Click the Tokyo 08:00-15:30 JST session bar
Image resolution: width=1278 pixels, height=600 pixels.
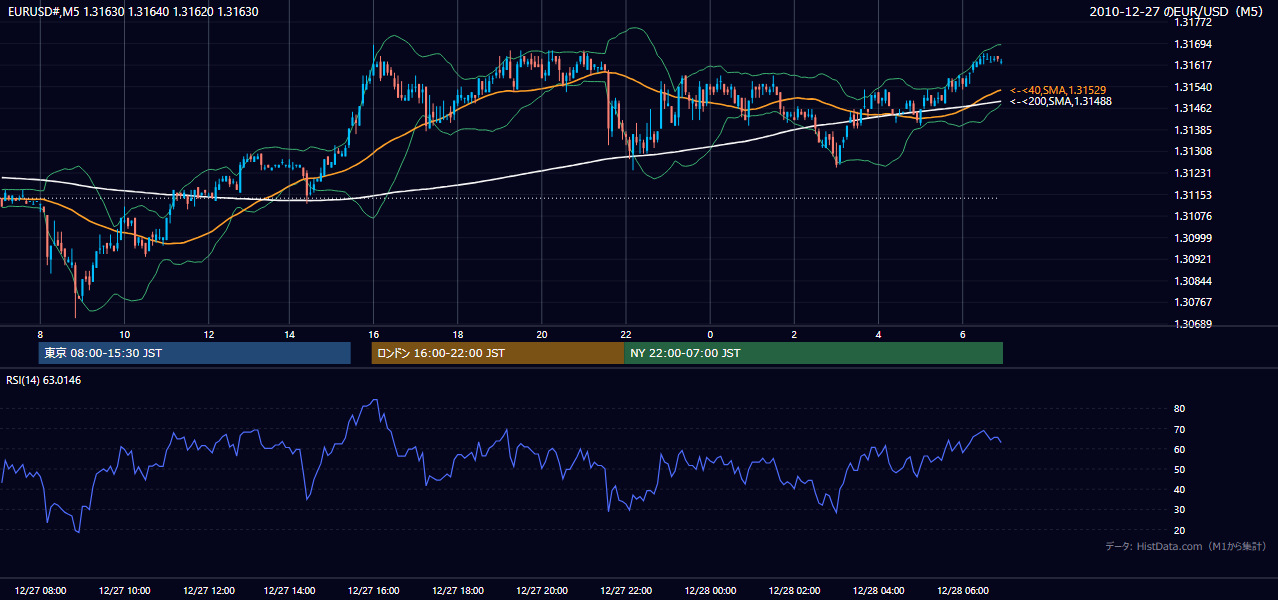195,353
